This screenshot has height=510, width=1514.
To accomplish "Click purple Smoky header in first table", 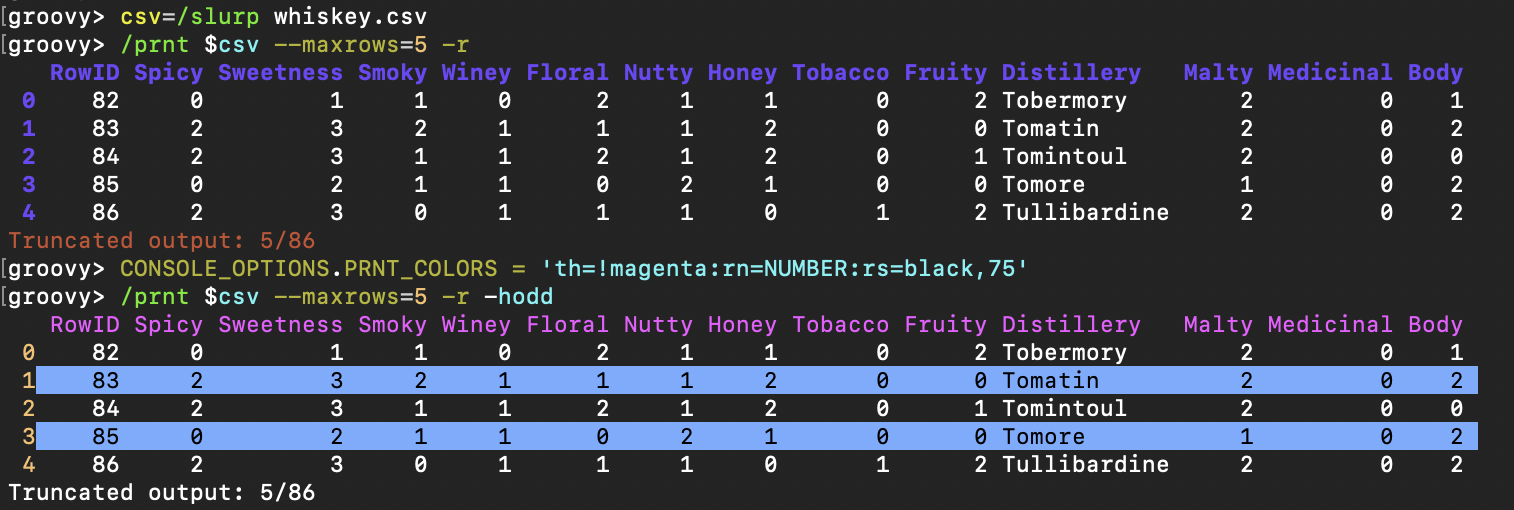I will (x=392, y=73).
